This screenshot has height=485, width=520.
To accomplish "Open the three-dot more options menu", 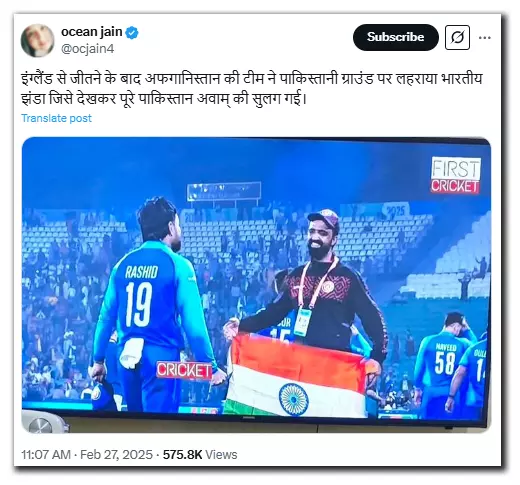I will [484, 38].
